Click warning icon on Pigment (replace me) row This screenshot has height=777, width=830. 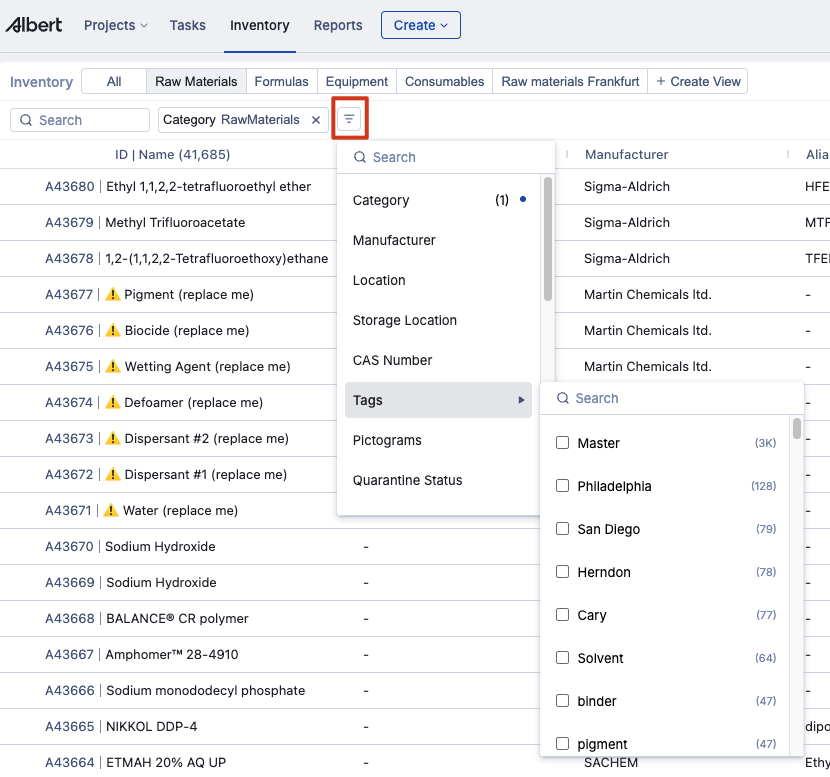[x=113, y=295]
